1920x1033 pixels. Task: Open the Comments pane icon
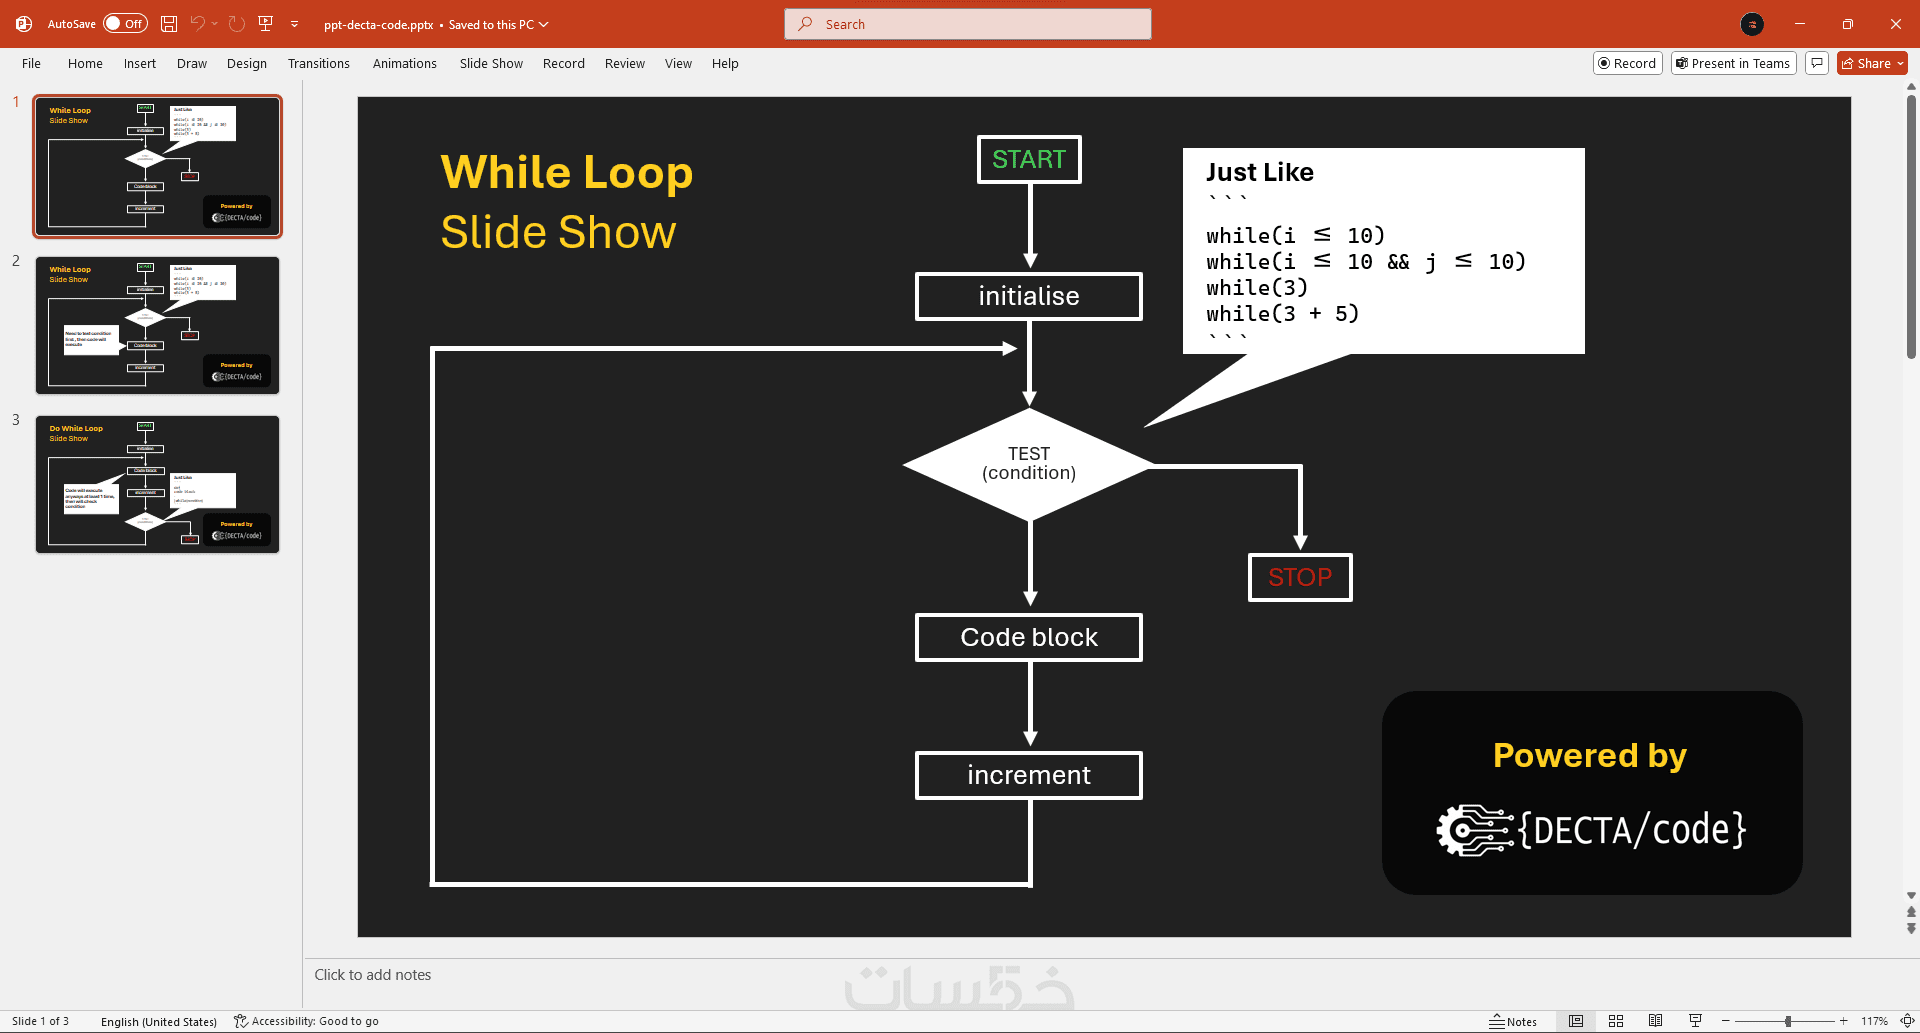(x=1818, y=63)
